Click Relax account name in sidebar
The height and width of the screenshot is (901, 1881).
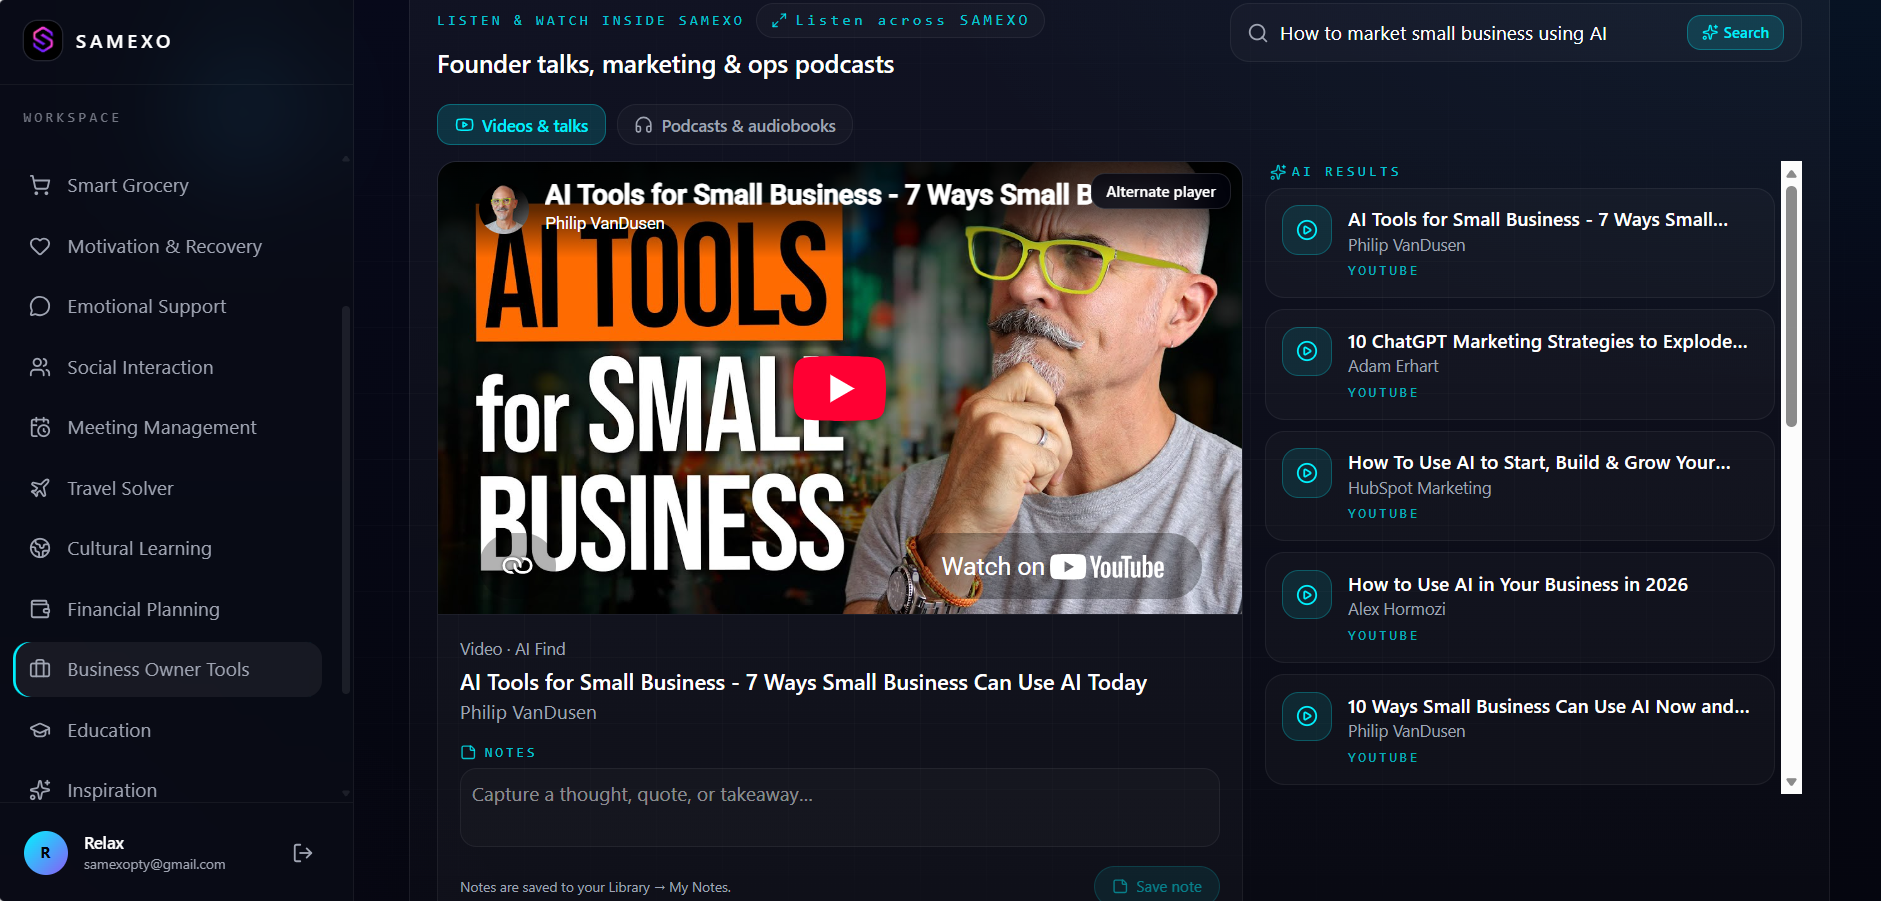[104, 843]
